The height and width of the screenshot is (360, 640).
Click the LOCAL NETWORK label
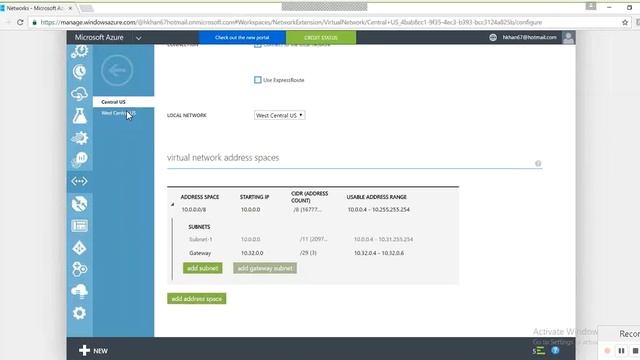[187, 116]
